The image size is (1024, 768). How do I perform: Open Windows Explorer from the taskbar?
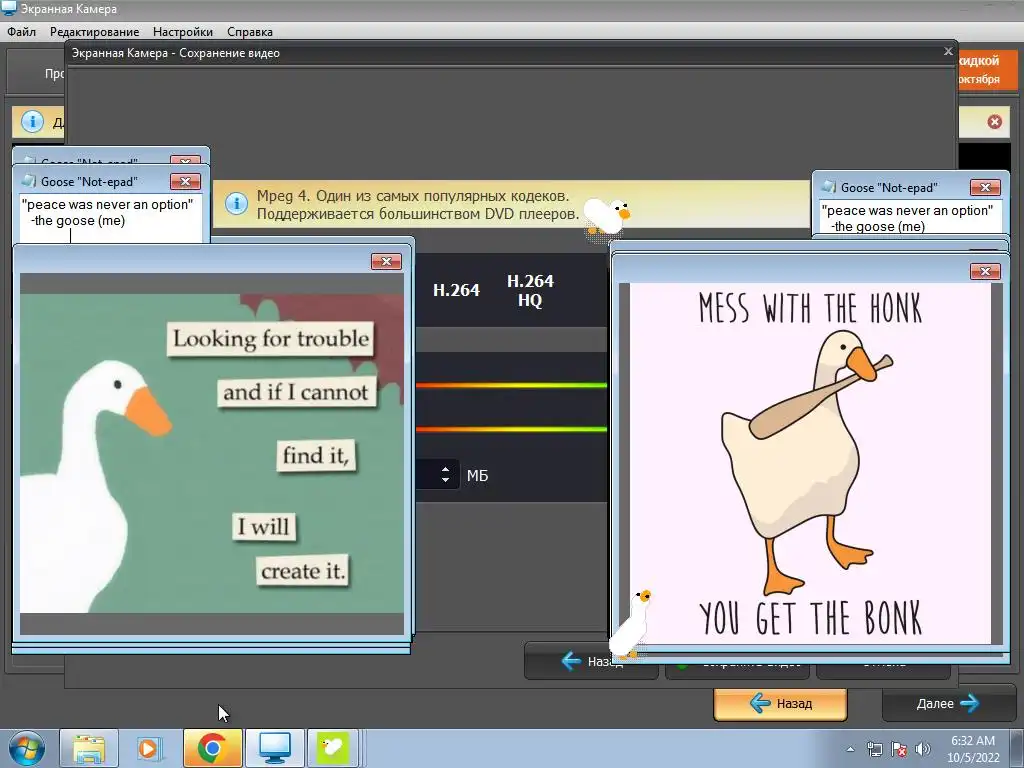click(x=89, y=748)
